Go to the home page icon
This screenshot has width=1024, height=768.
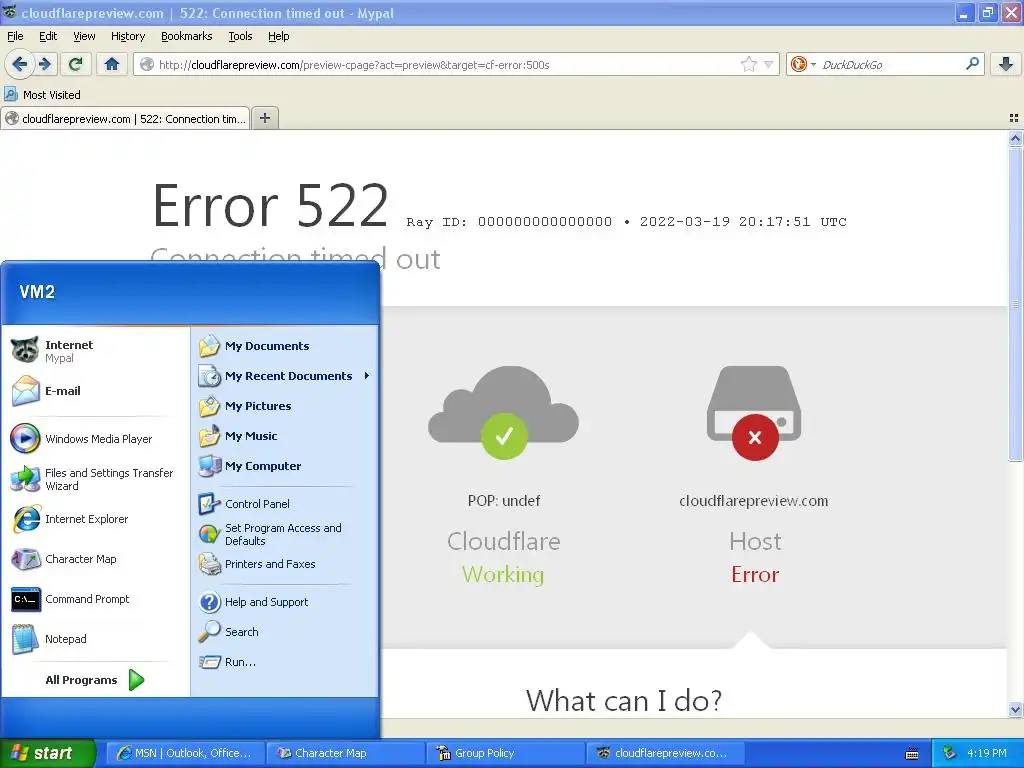(x=112, y=64)
